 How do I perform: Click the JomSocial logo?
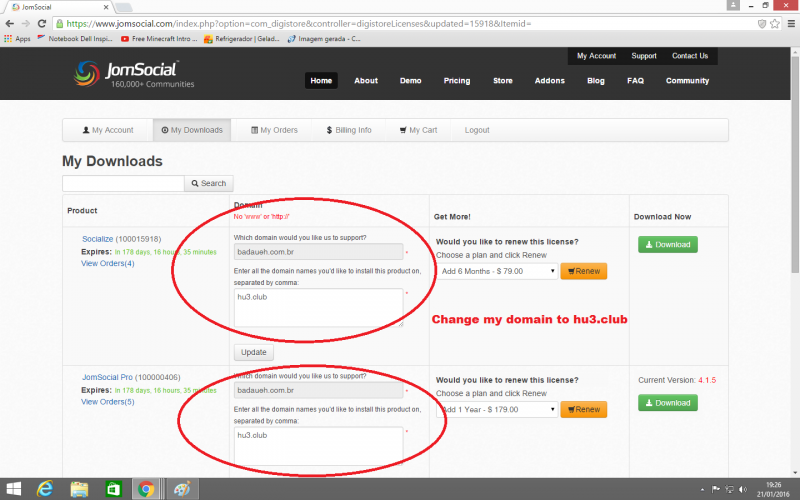tap(134, 74)
